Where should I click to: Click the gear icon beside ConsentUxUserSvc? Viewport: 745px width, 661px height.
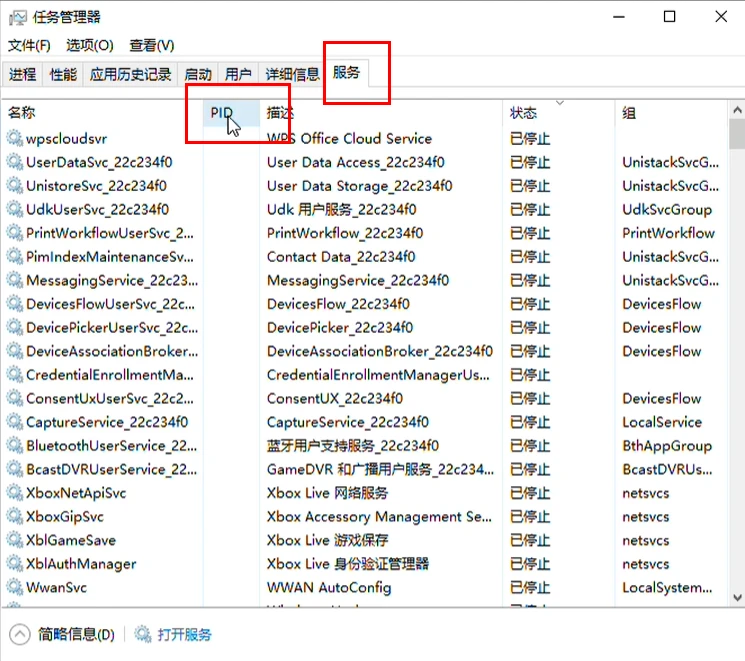pyautogui.click(x=14, y=398)
